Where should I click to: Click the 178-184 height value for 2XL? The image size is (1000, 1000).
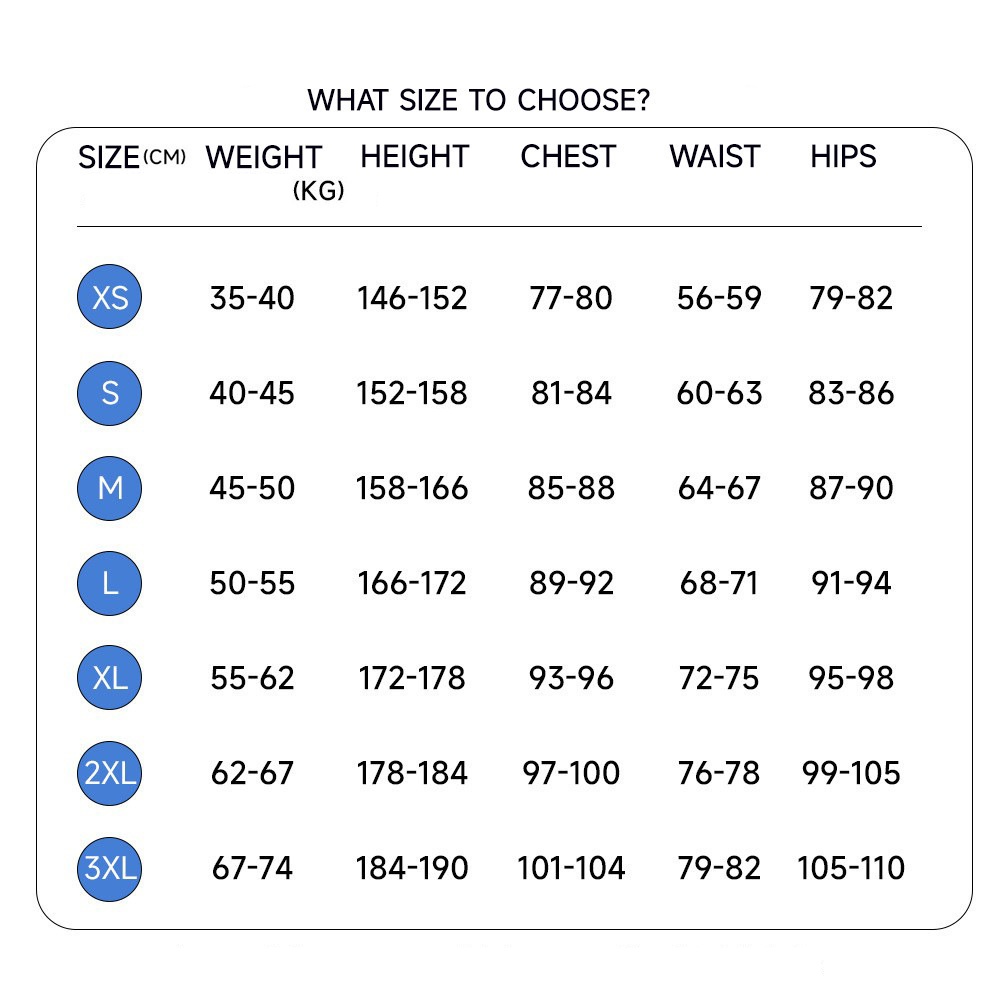pyautogui.click(x=412, y=773)
